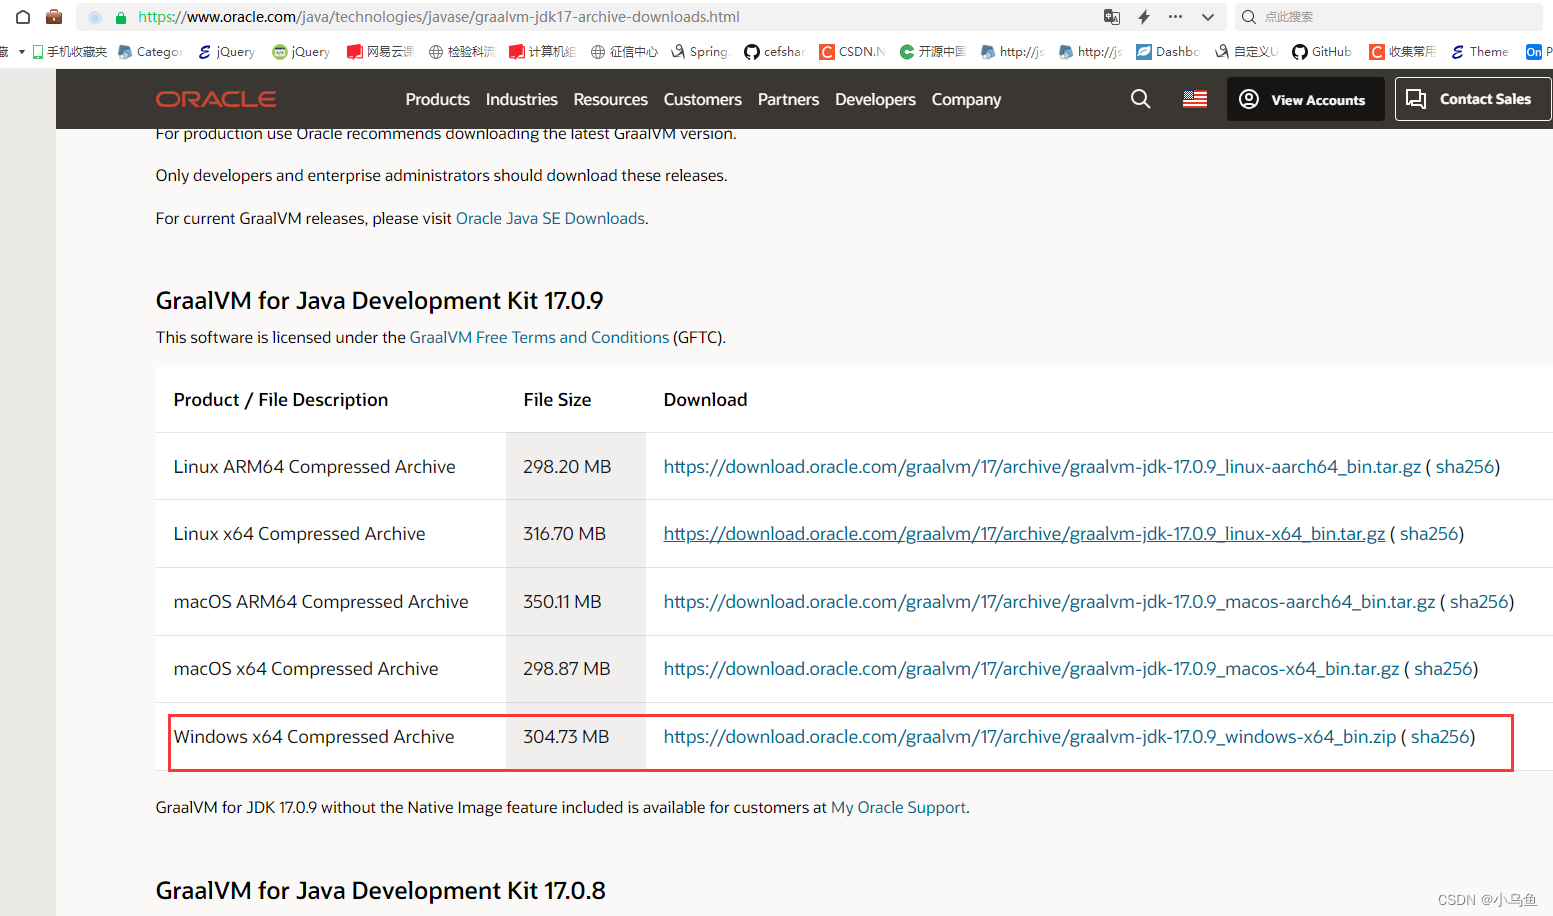The width and height of the screenshot is (1553, 916).
Task: Open the first jQuery bookmark
Action: pos(226,52)
